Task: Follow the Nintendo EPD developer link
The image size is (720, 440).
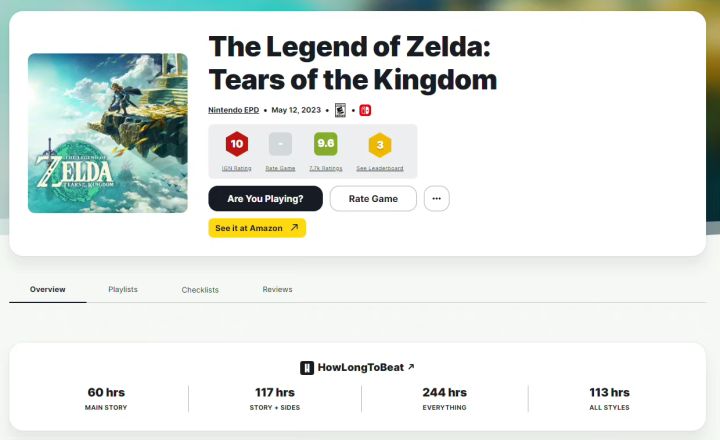Action: pos(233,110)
